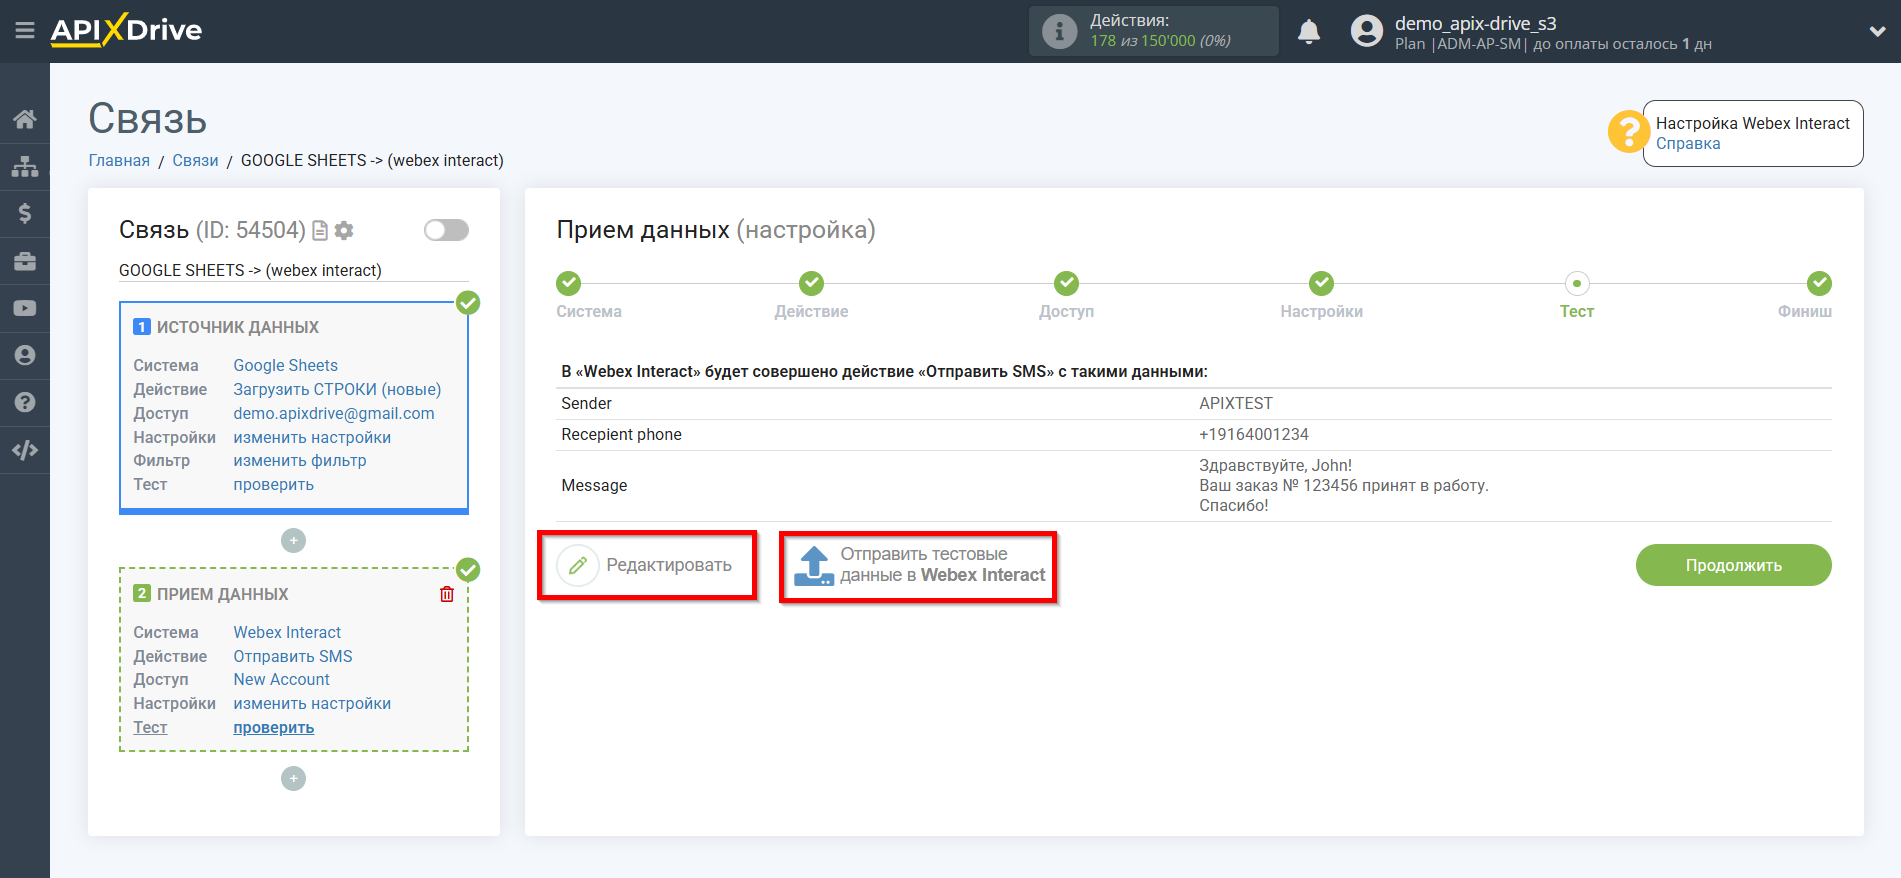1901x878 pixels.
Task: Open the hamburger menu icon
Action: [25, 31]
